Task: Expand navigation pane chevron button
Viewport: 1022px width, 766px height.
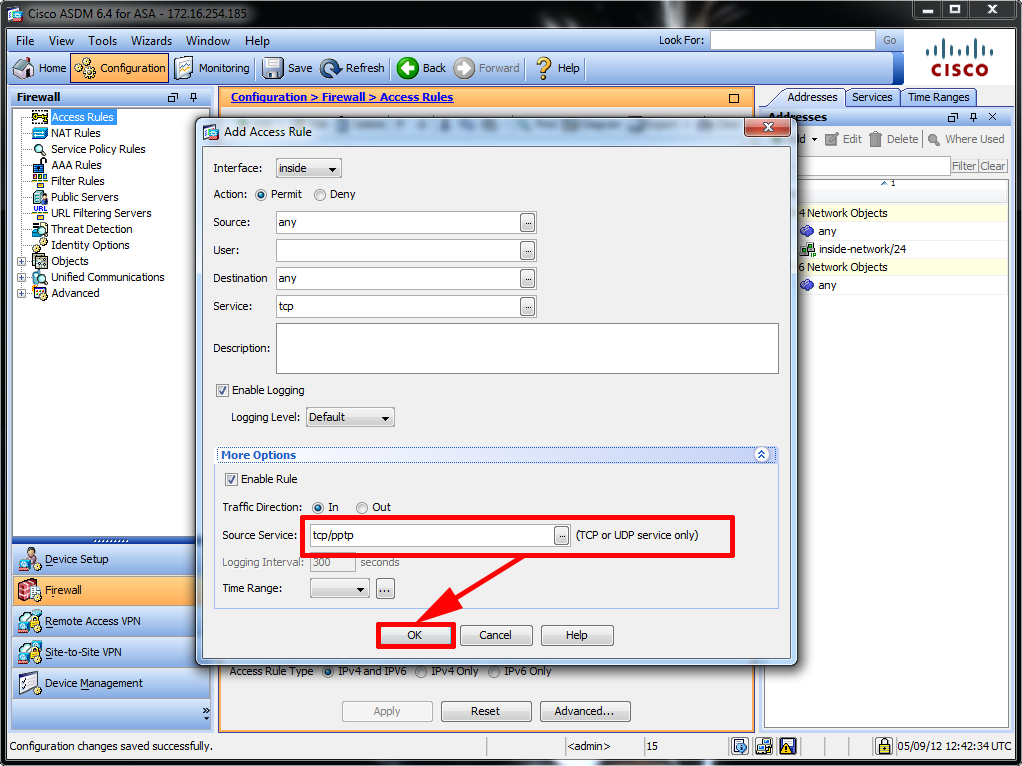Action: [x=206, y=713]
